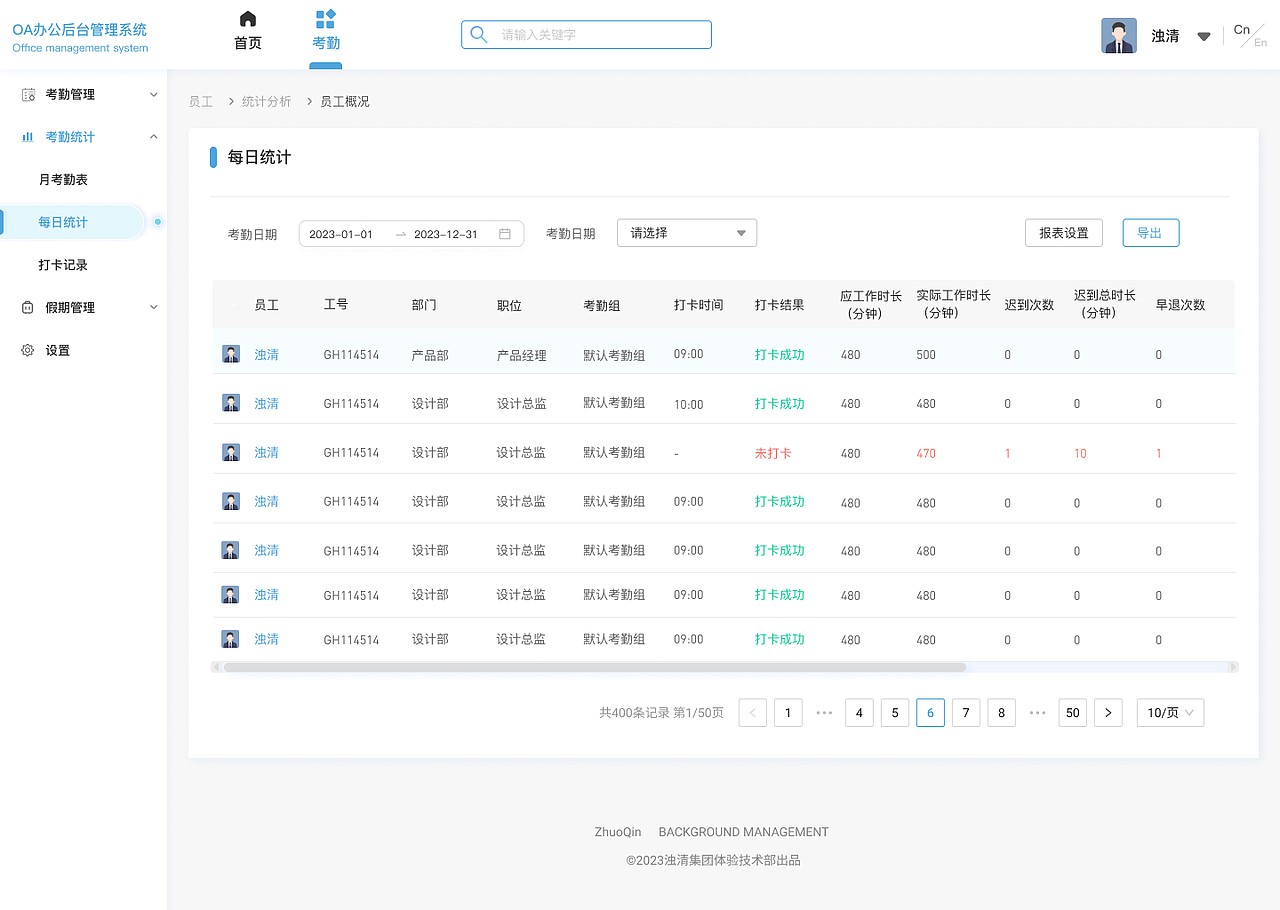Open 报表设置 report settings
This screenshot has height=910, width=1280.
(1063, 232)
